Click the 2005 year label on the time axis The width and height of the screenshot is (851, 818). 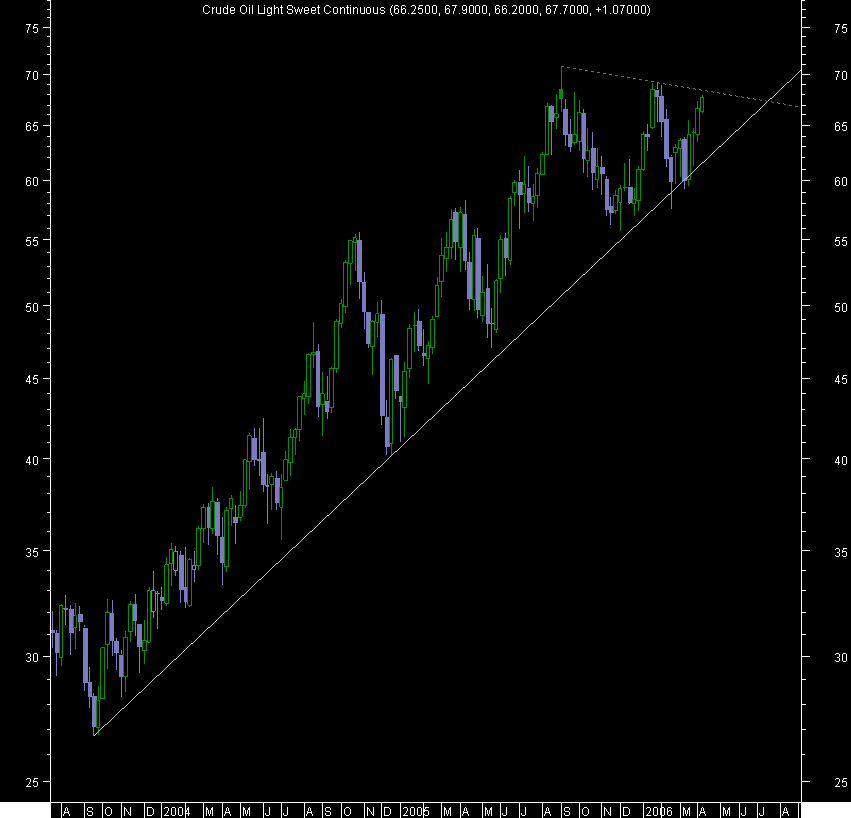click(416, 812)
